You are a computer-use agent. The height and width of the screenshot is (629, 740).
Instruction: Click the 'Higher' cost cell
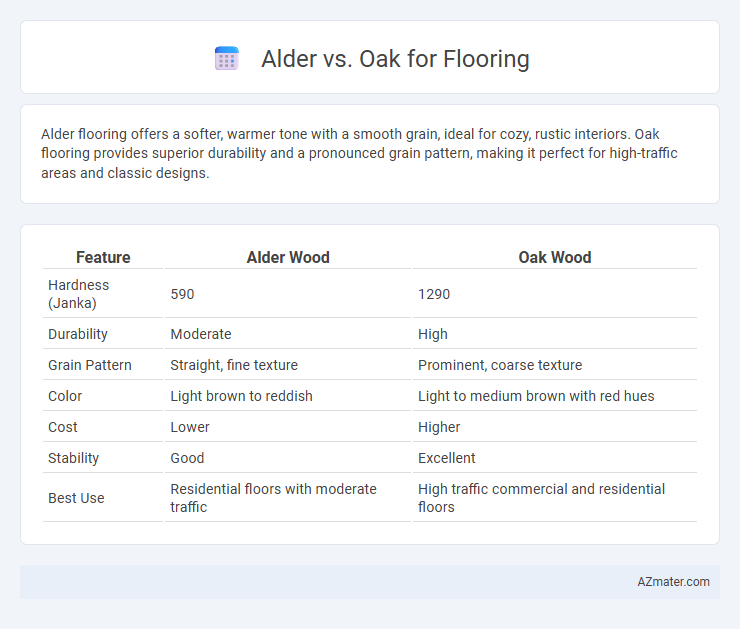point(439,427)
